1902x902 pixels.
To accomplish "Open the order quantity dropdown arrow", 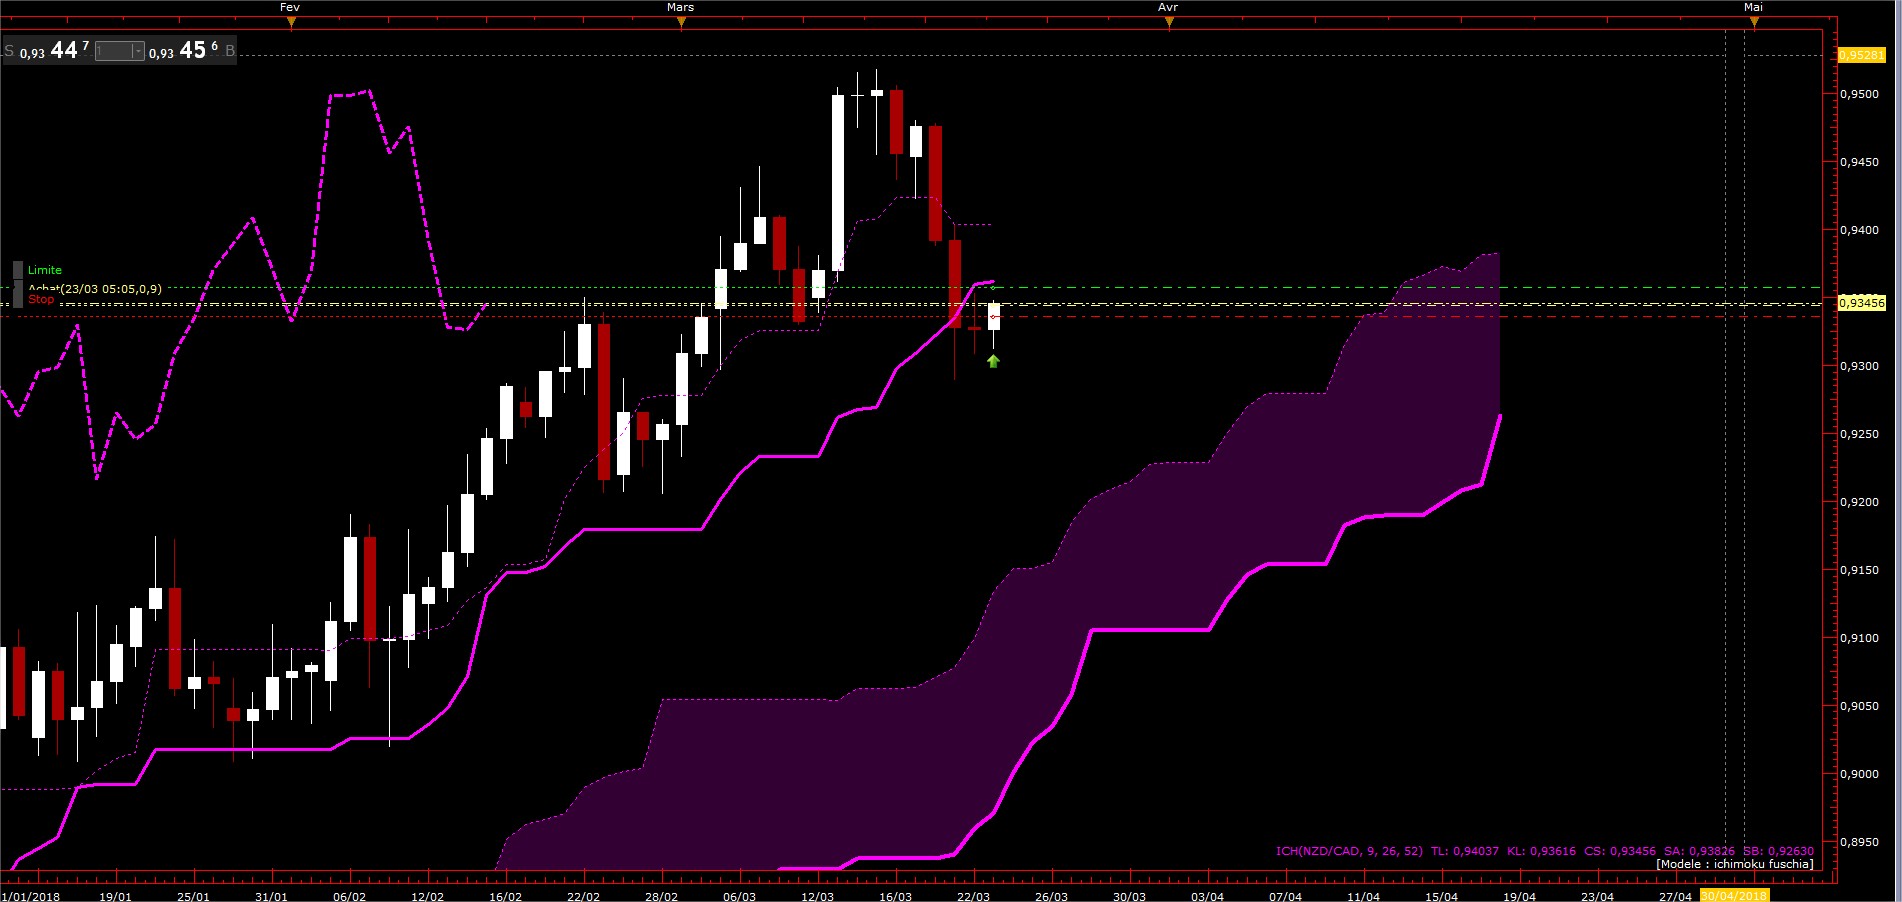I will (137, 51).
